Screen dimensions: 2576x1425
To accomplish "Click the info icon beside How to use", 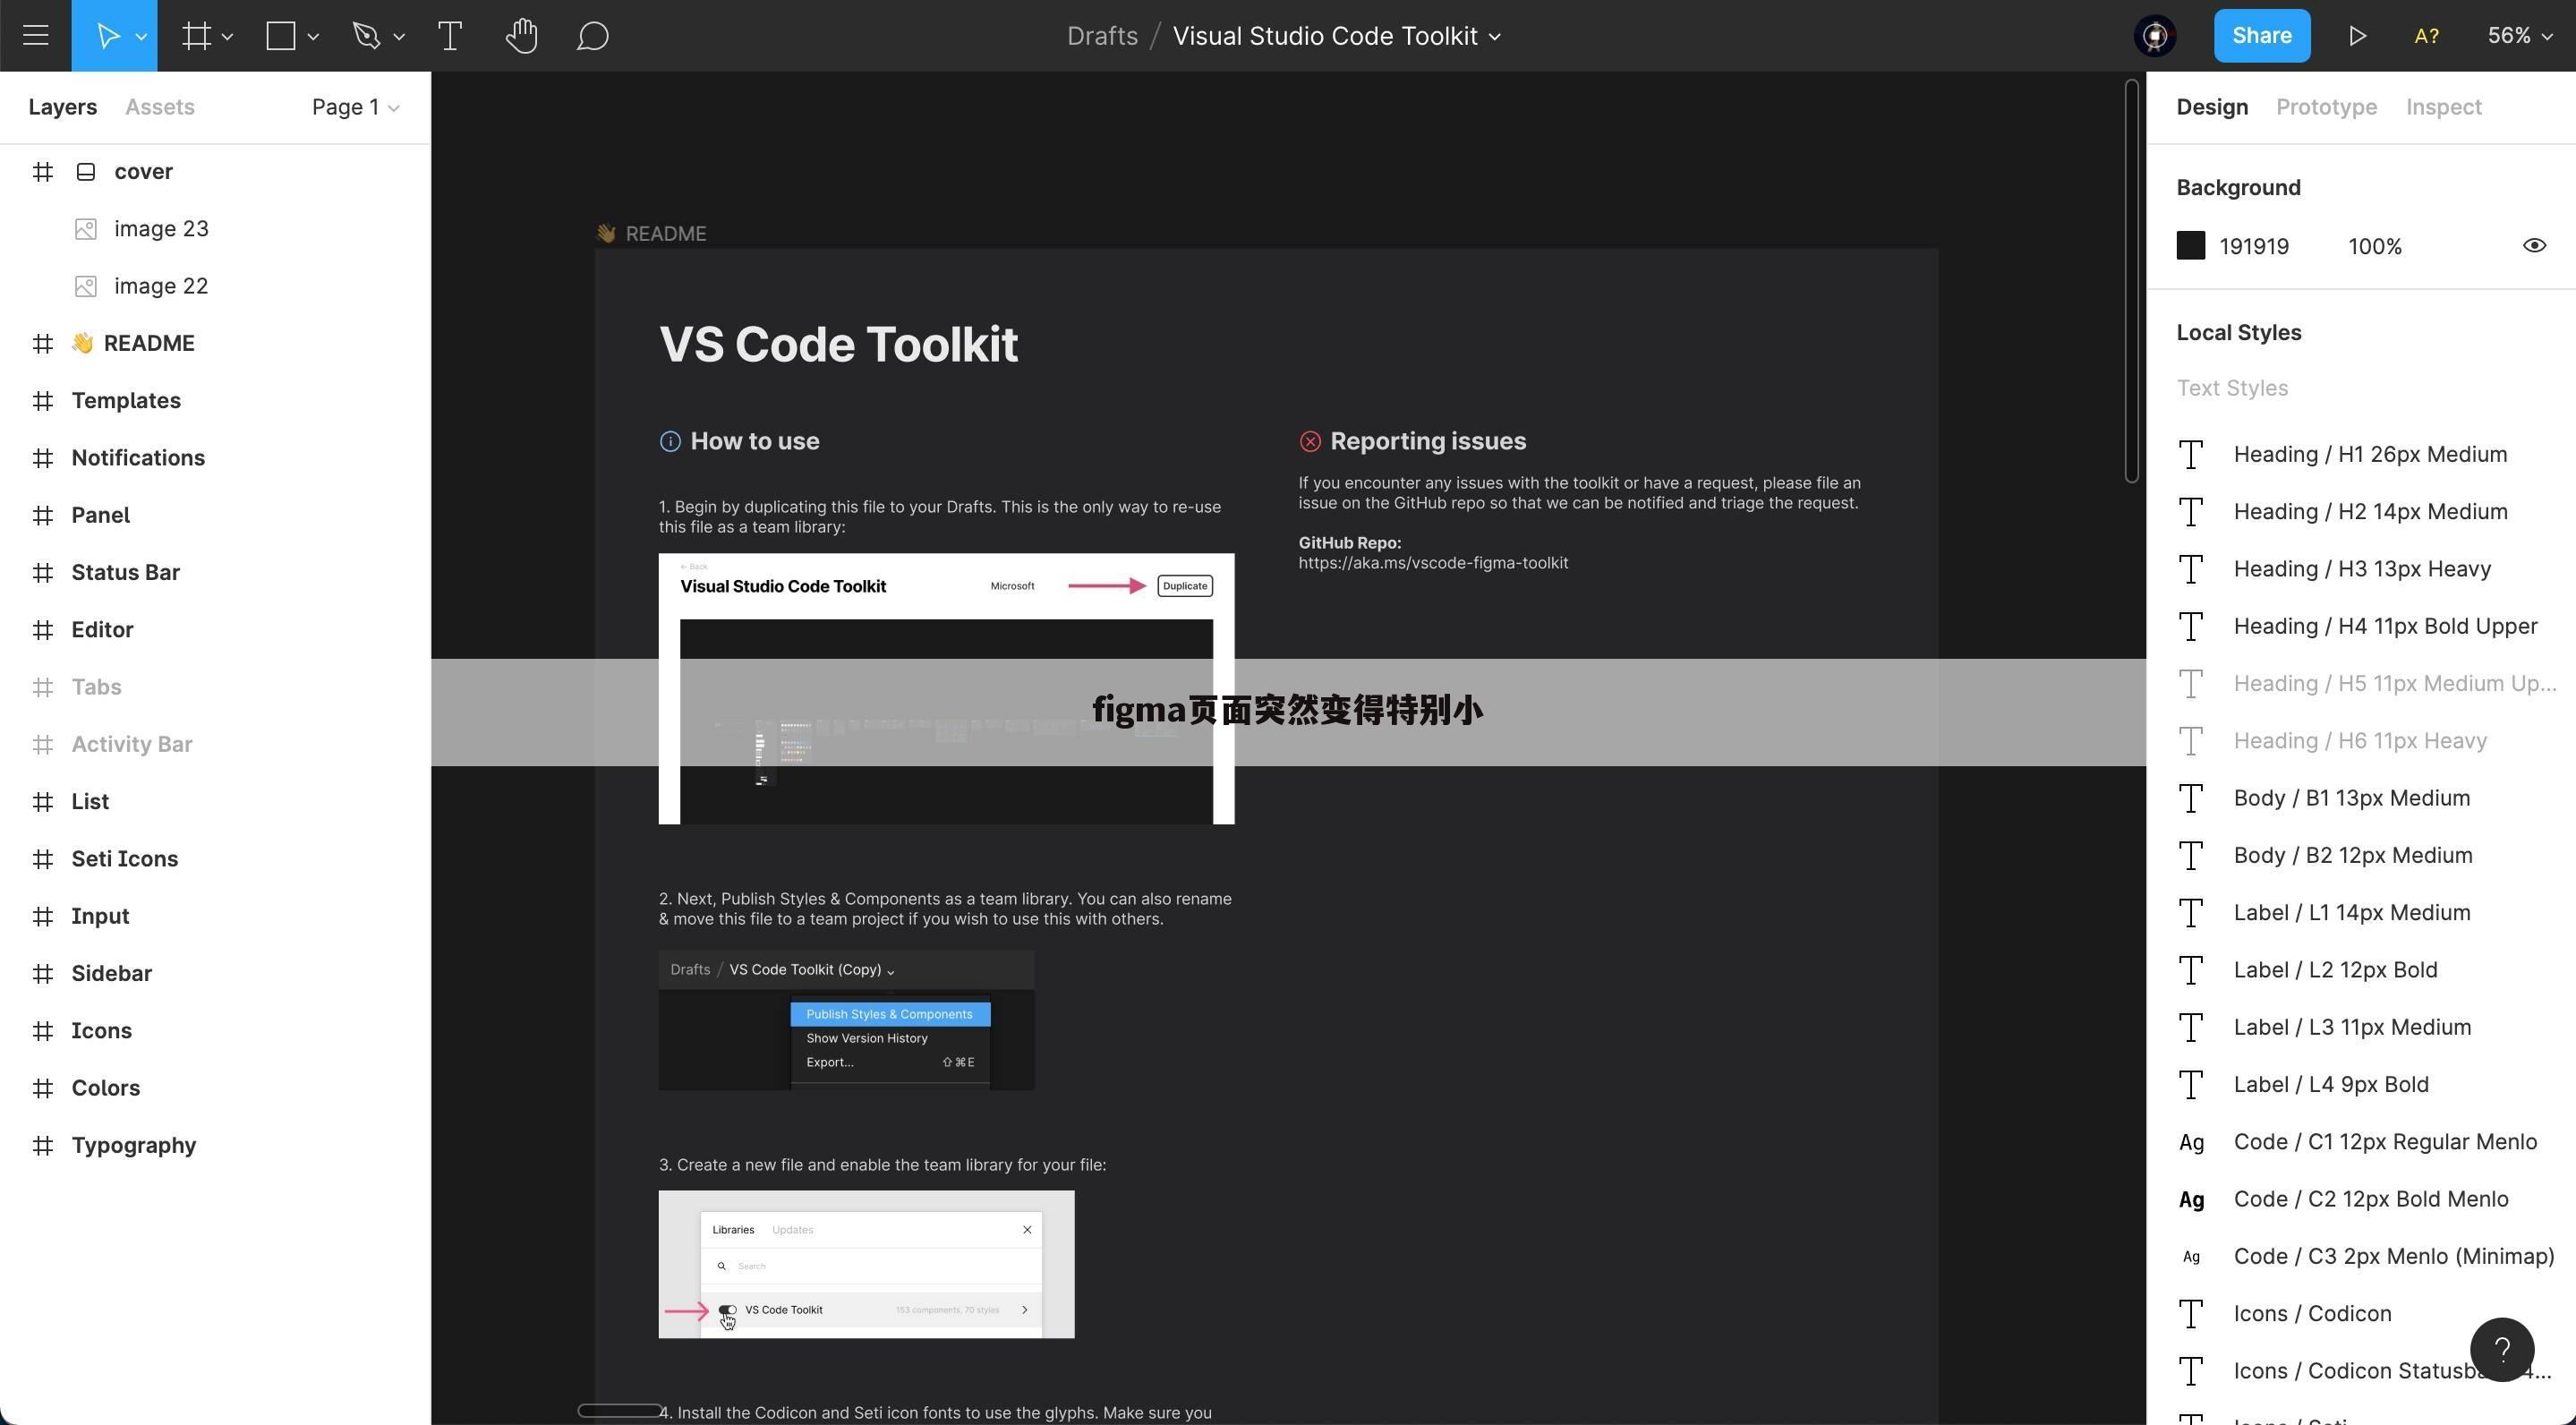I will pyautogui.click(x=670, y=442).
